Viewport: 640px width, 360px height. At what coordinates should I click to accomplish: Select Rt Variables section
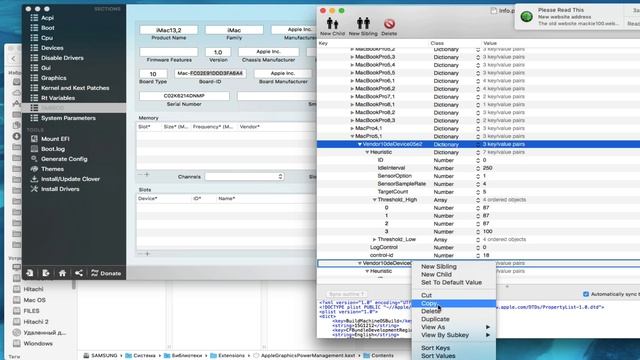[58, 98]
